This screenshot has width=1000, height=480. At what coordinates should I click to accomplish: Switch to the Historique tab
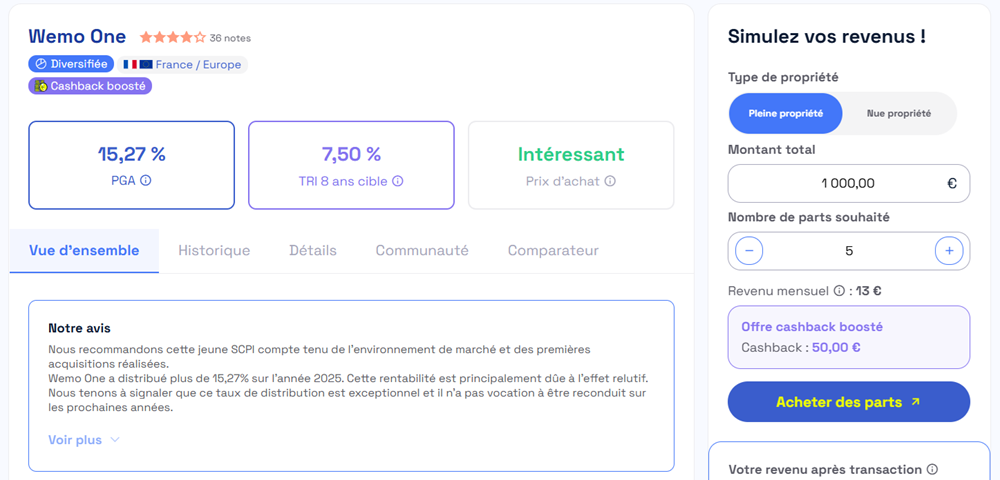214,251
